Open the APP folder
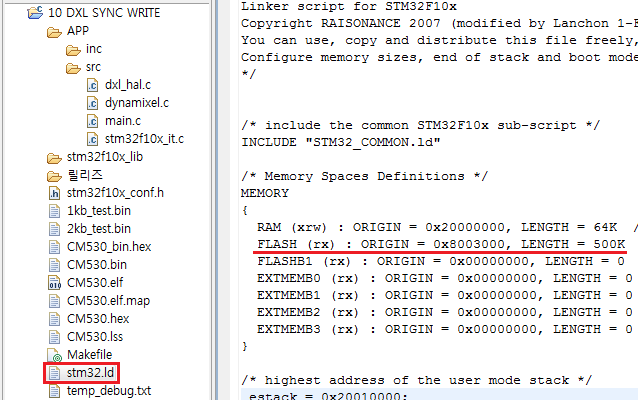 (77, 31)
